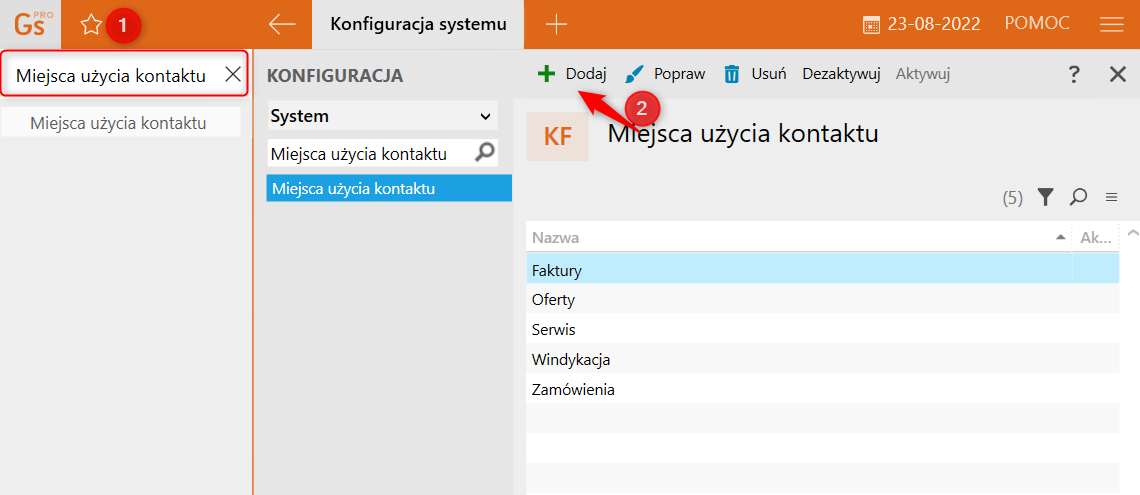The height and width of the screenshot is (495, 1140).
Task: Switch to Konfiguracja systemu tab
Action: click(x=418, y=24)
